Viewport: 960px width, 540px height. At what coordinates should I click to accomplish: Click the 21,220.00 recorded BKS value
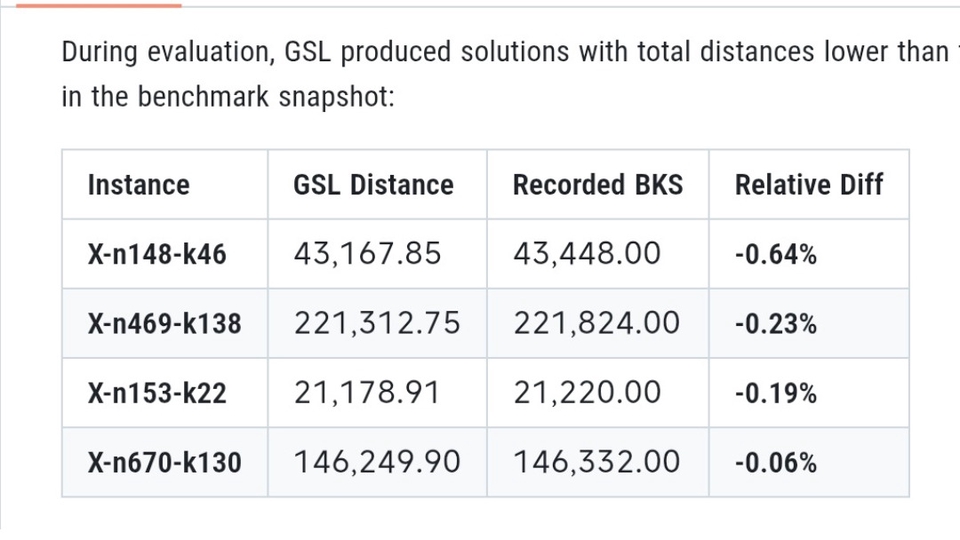click(587, 393)
